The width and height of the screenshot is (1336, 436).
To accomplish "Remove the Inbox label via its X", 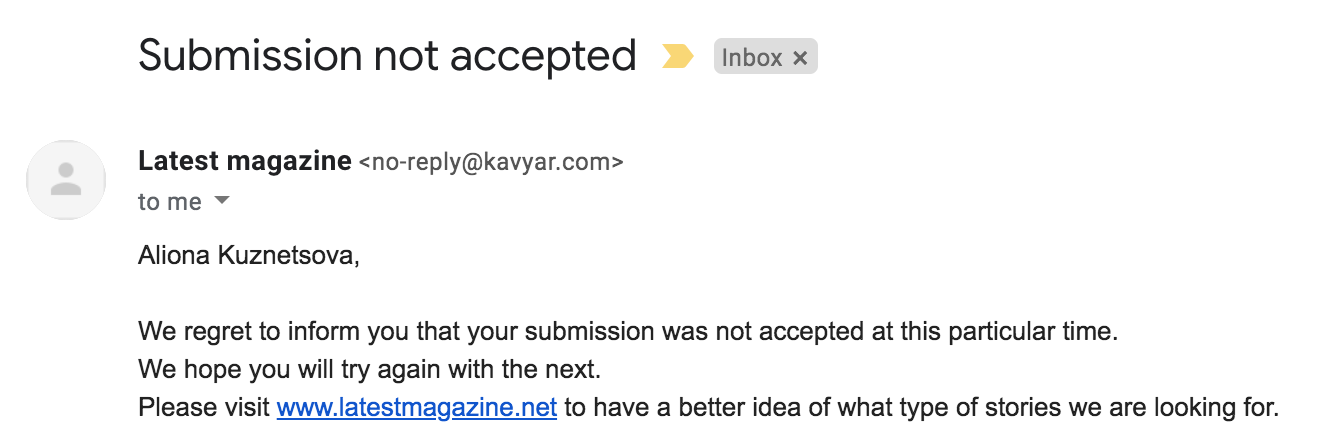I will click(800, 58).
